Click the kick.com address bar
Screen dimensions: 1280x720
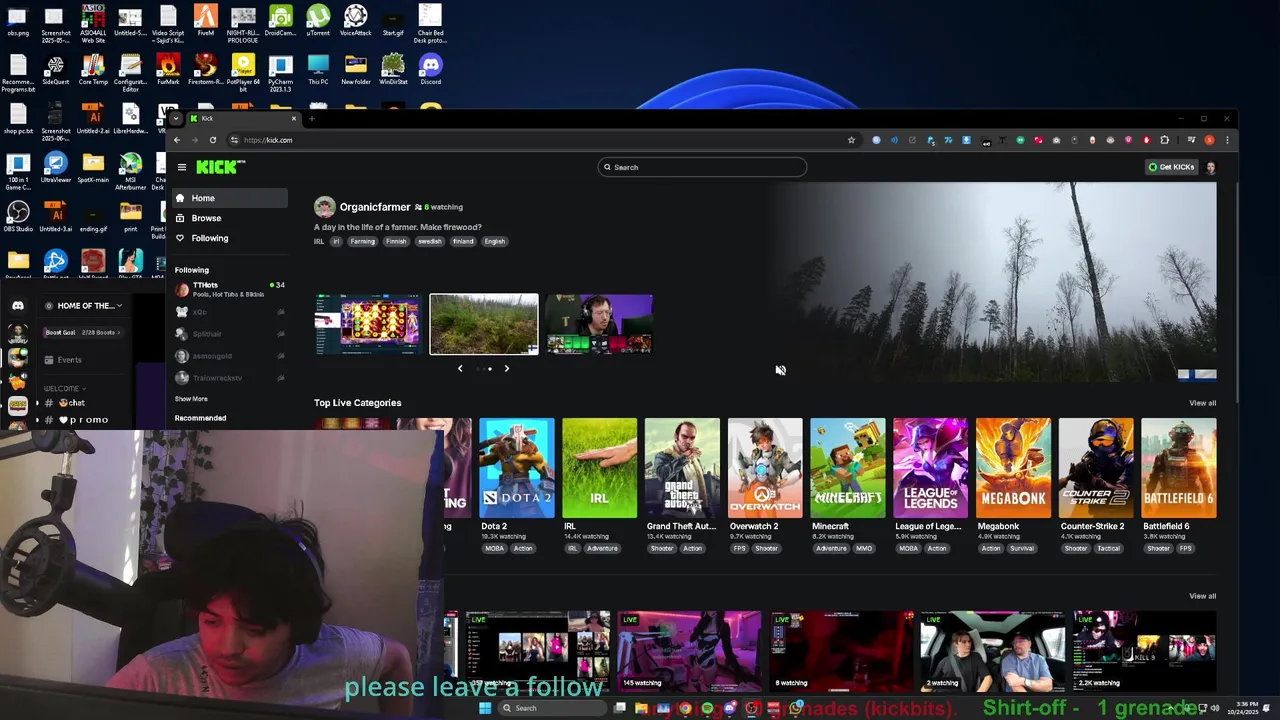(540, 140)
